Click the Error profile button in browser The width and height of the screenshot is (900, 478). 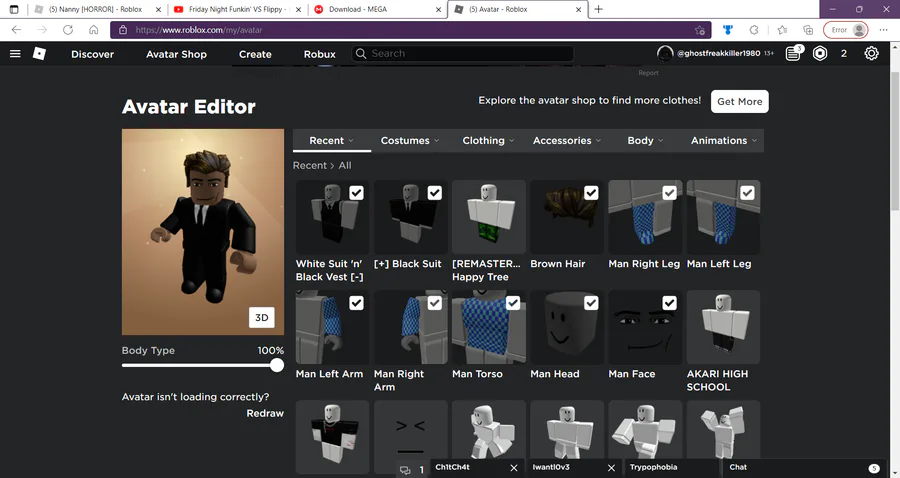click(846, 30)
